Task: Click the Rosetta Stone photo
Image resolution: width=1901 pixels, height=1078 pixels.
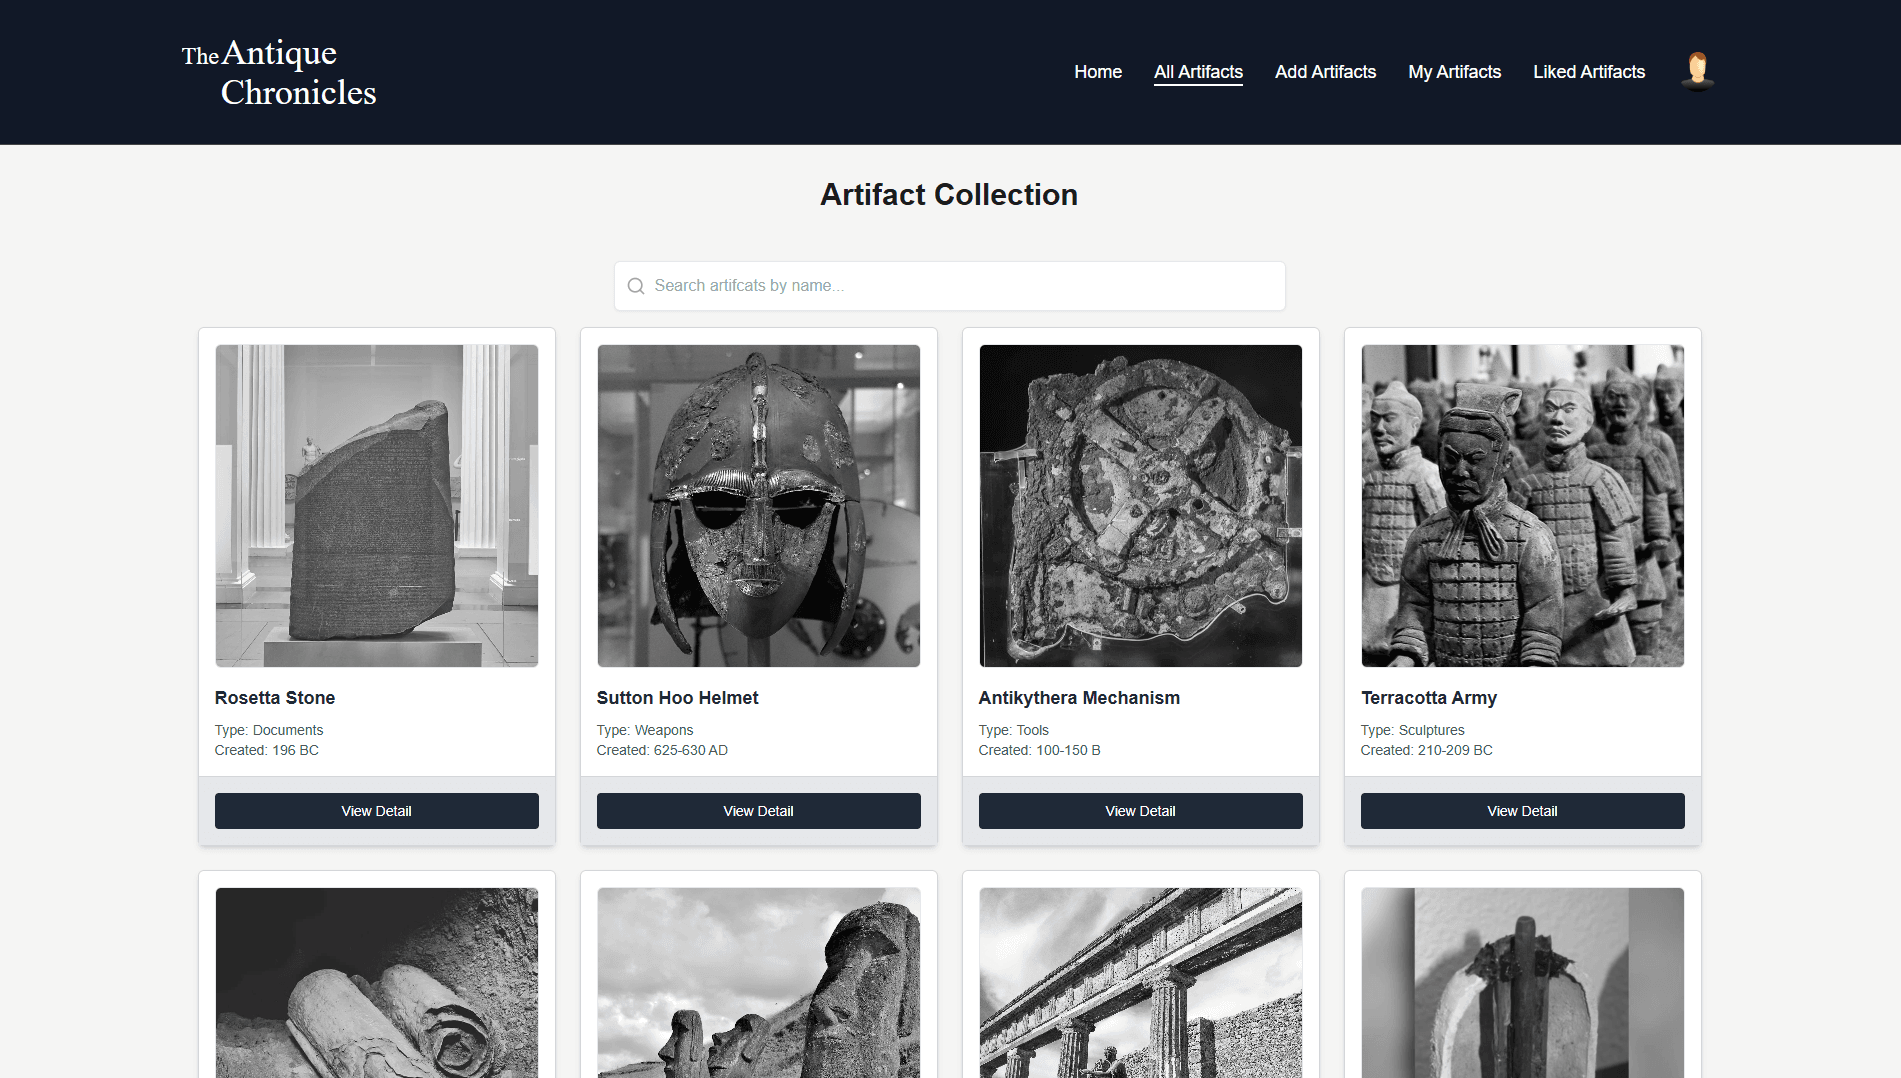Action: (376, 506)
